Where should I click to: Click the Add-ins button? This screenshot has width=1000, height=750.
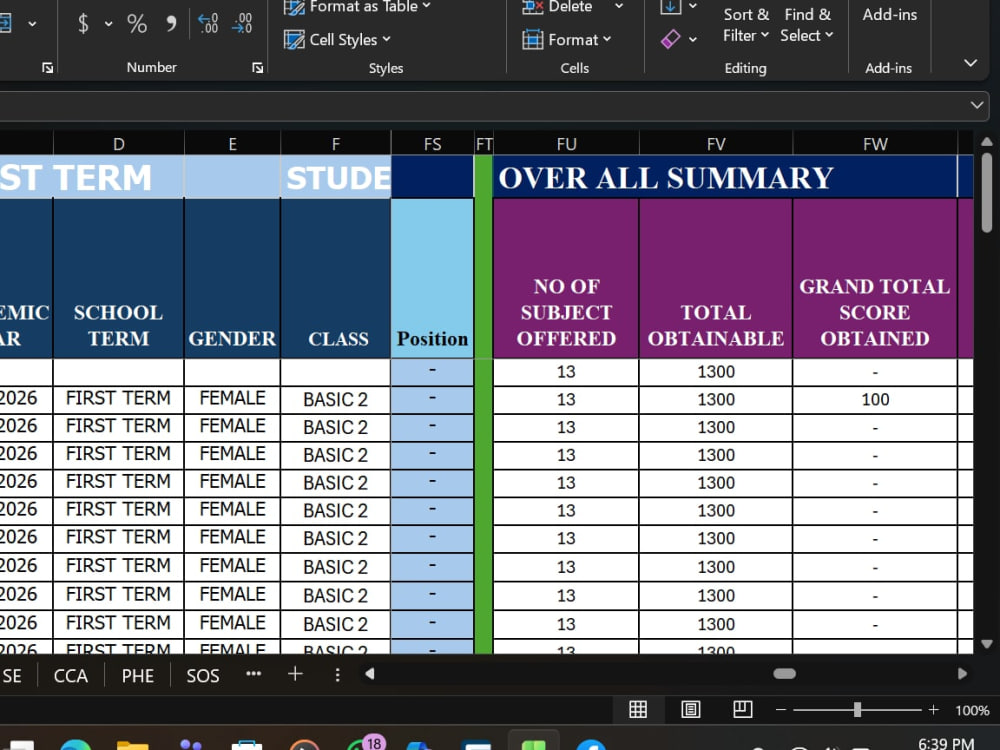(889, 14)
